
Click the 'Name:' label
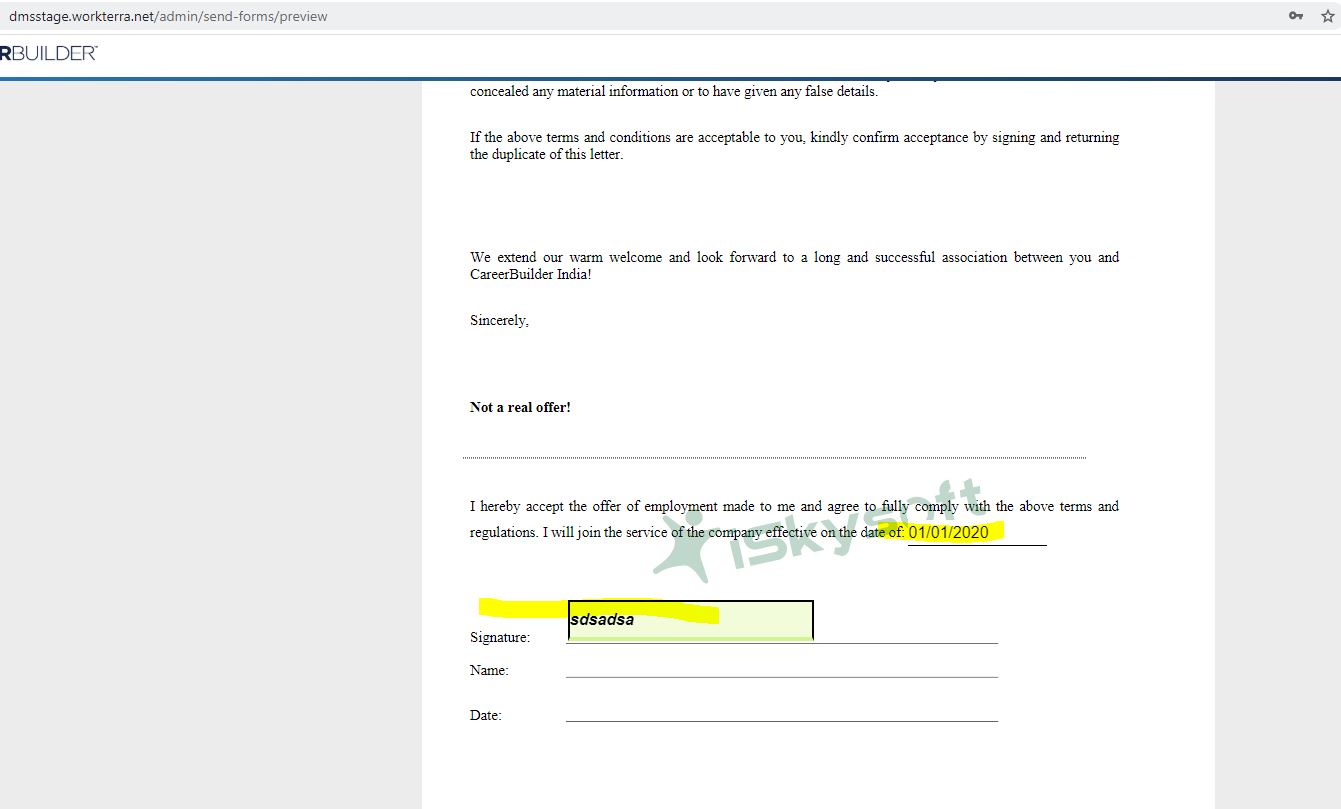tap(489, 671)
